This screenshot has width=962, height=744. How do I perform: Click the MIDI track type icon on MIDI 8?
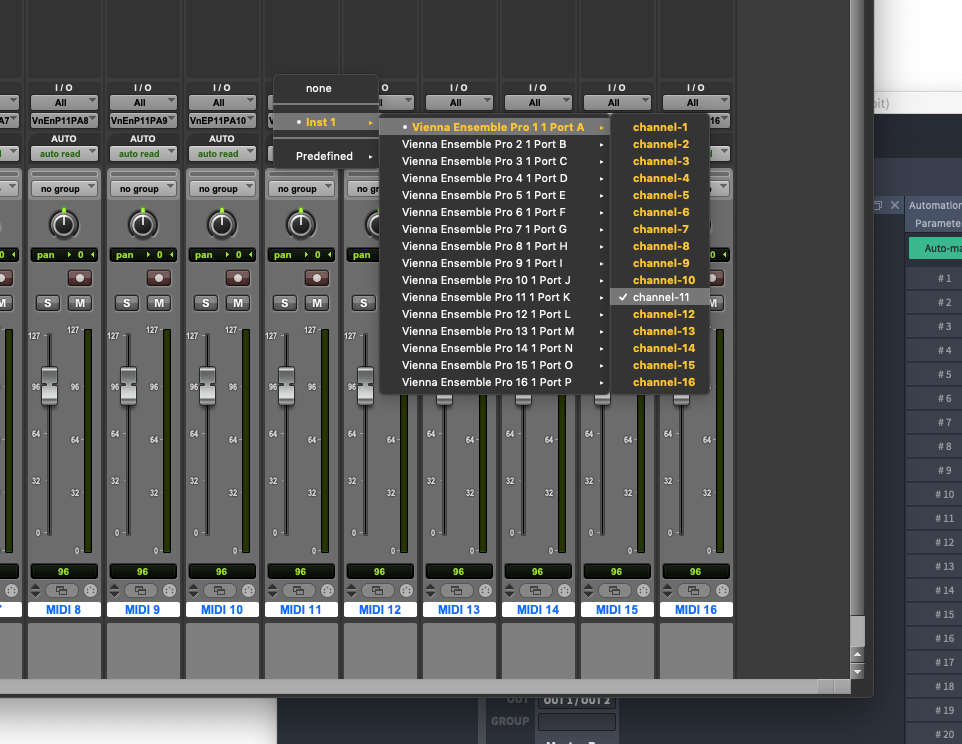pyautogui.click(x=90, y=591)
